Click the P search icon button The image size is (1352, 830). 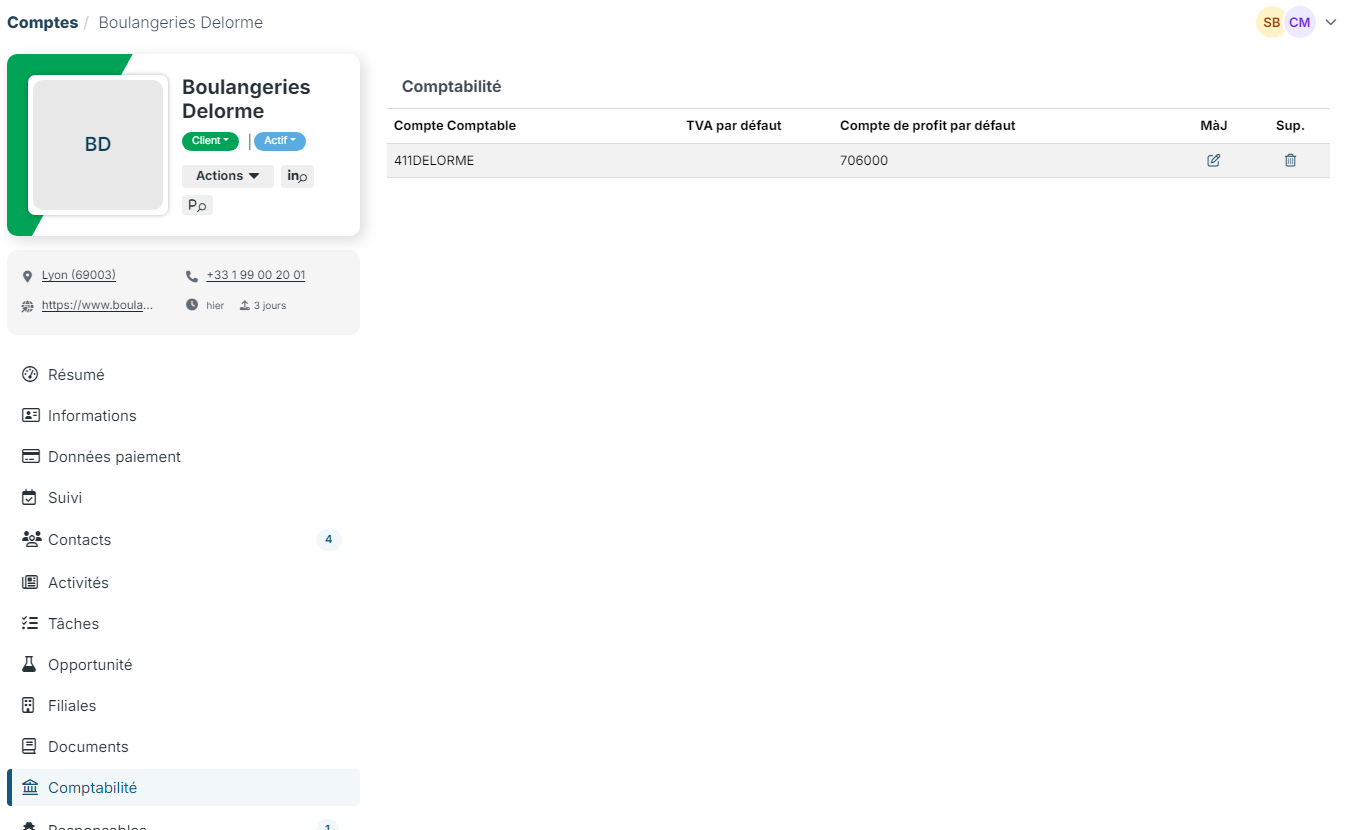point(197,205)
